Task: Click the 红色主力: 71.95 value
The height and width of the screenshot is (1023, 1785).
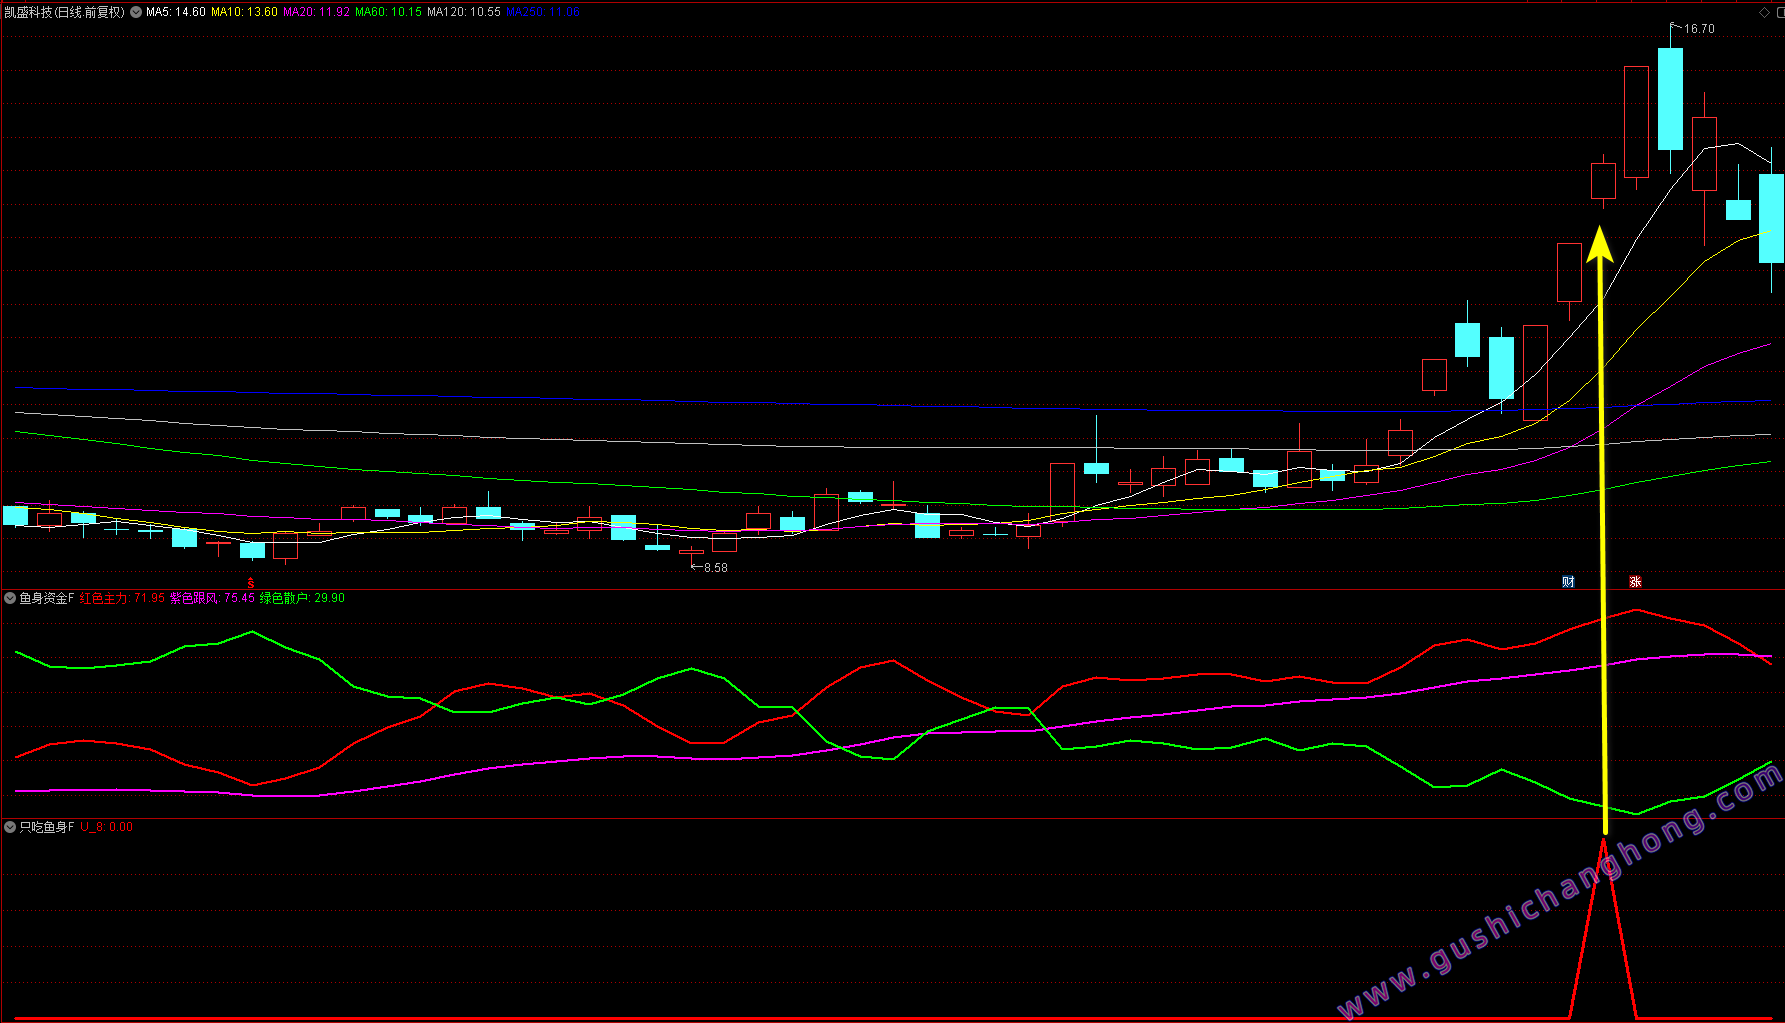Action: (122, 598)
